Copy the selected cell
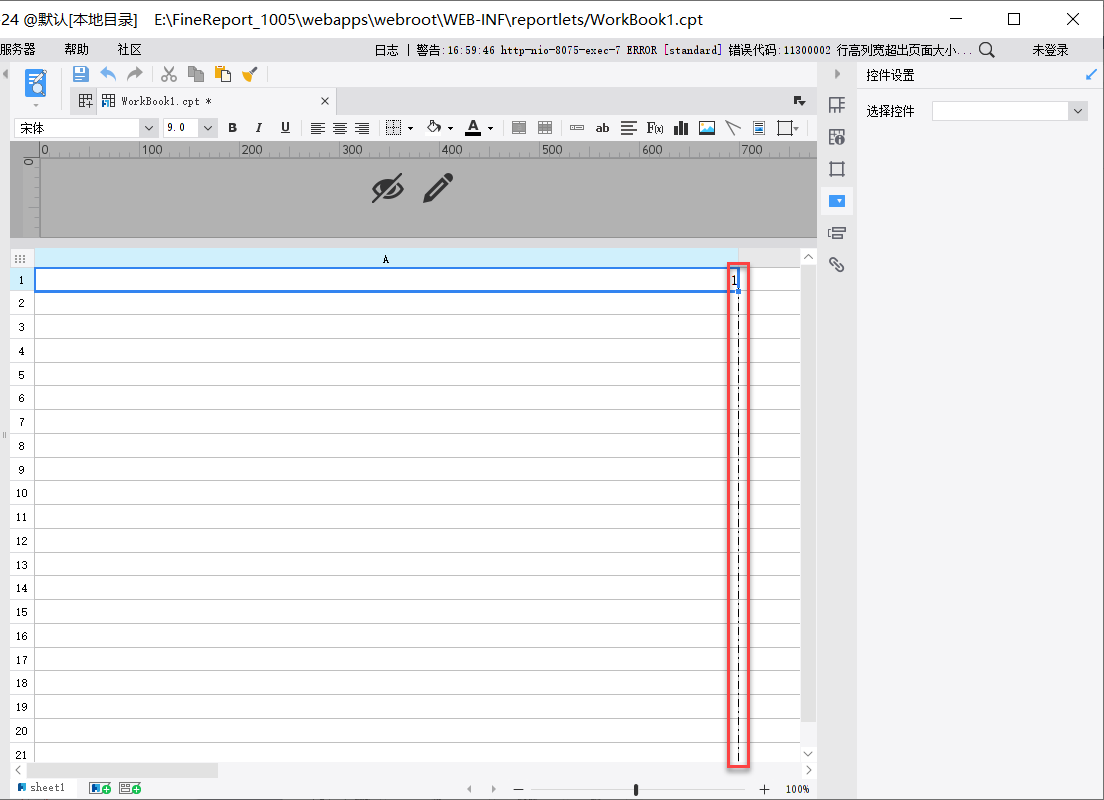 196,74
